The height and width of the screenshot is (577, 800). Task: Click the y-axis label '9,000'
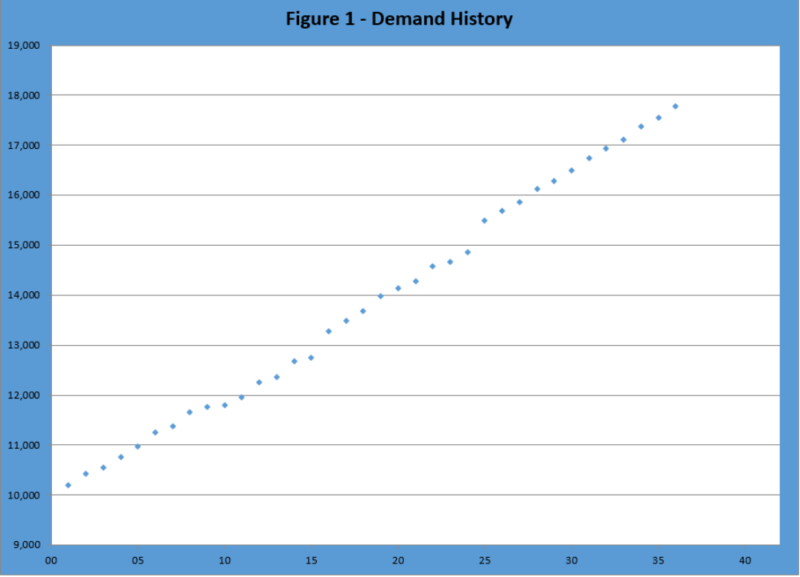coord(26,545)
